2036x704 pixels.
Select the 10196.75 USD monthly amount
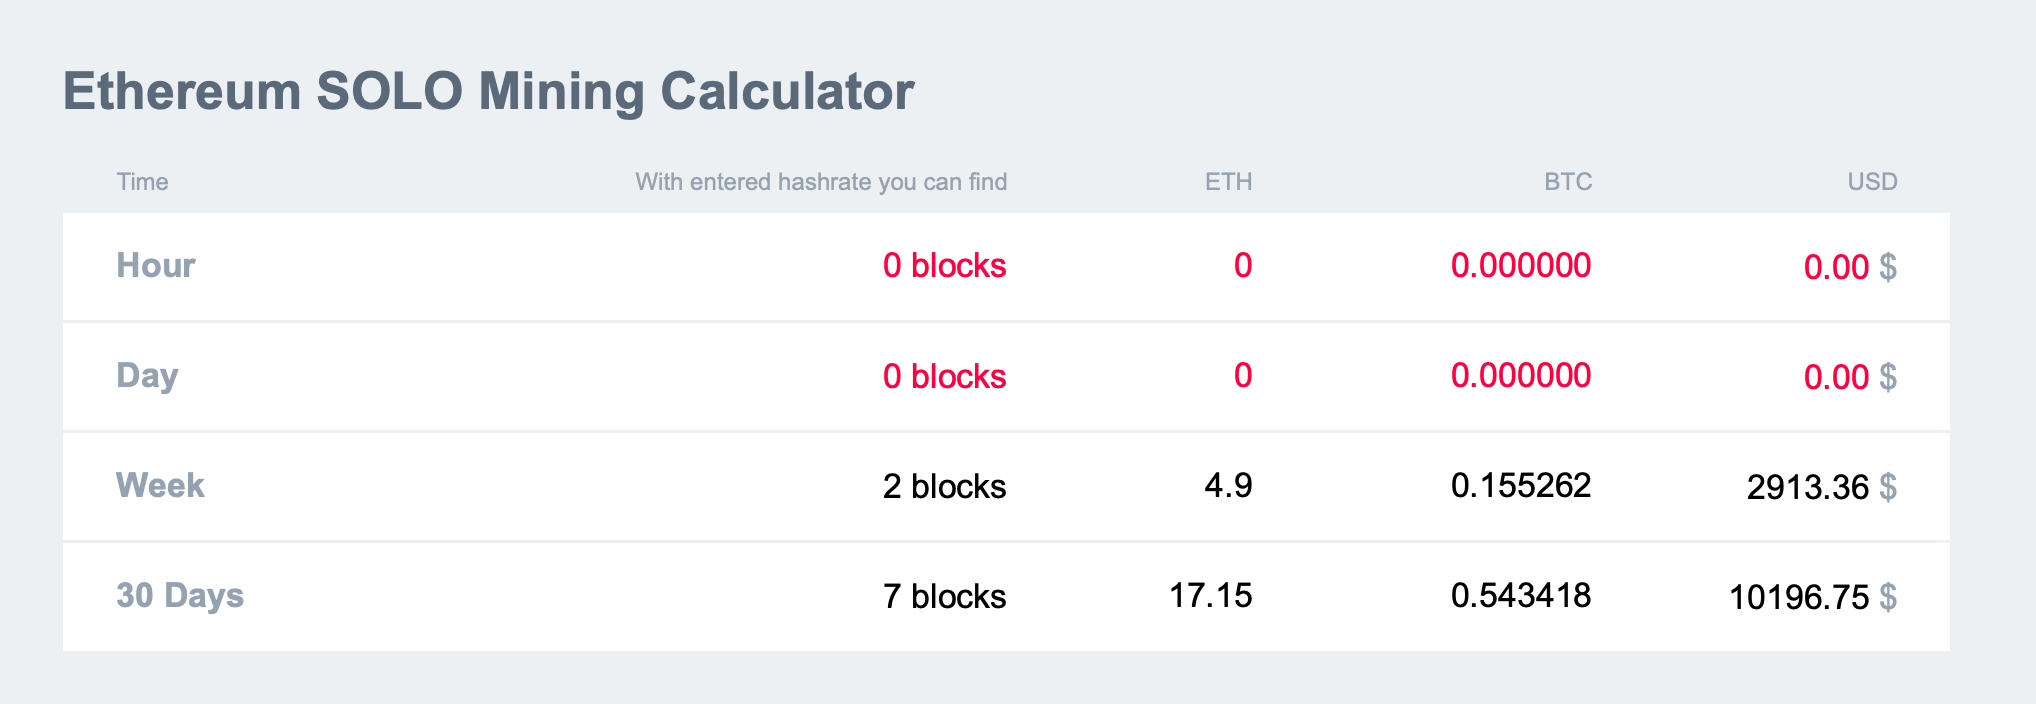coord(1798,598)
